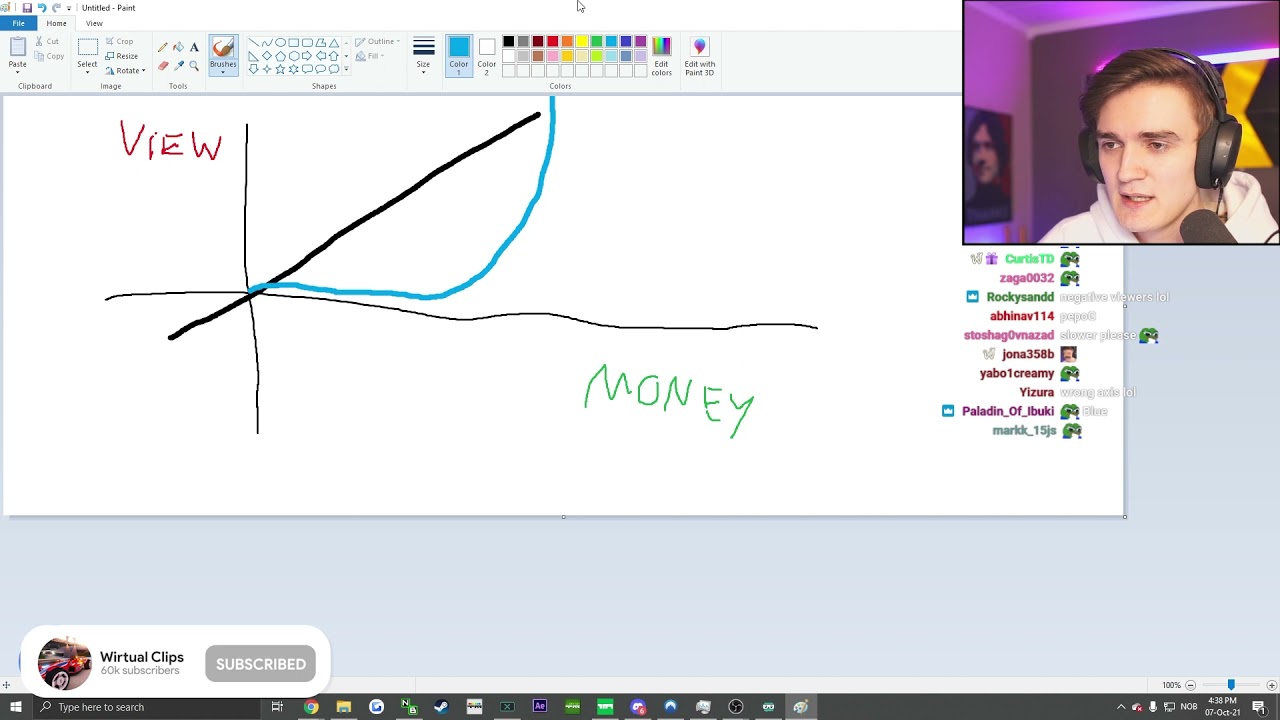Screen dimensions: 1280x720
Task: Select the rectangular Select tool
Action: (87, 46)
